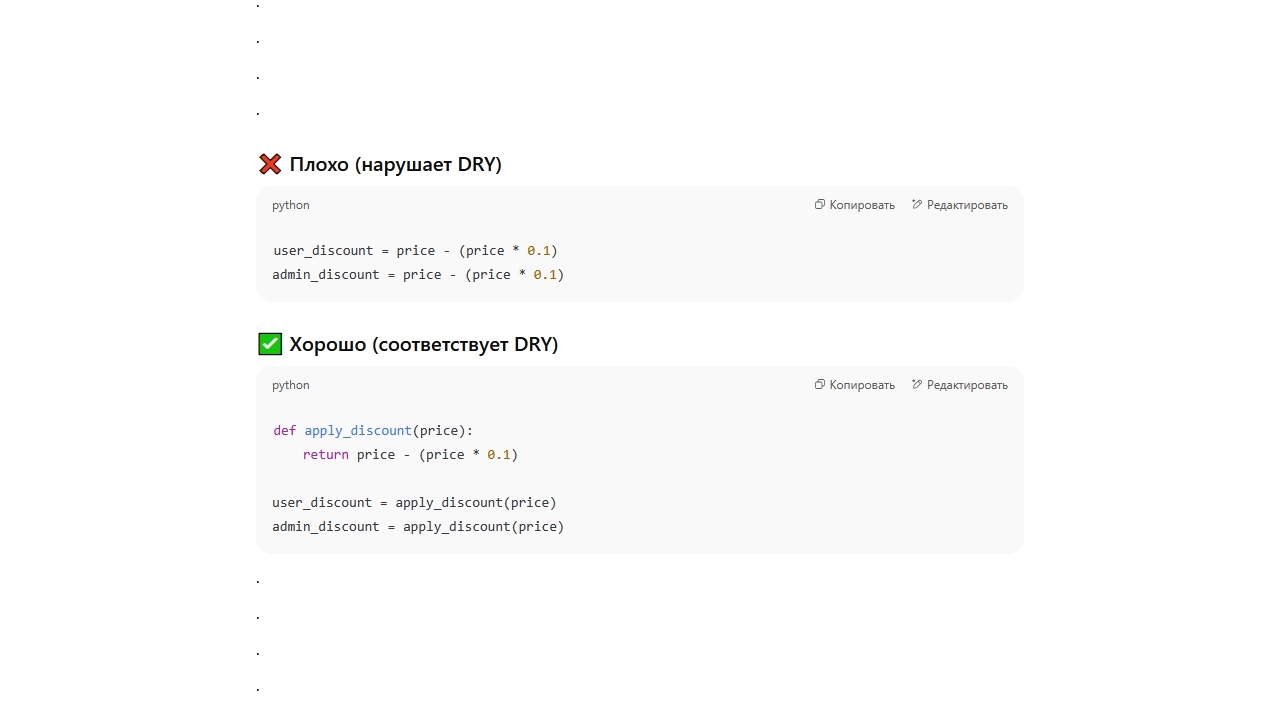Click the apply_discount function name in the code

click(x=357, y=430)
